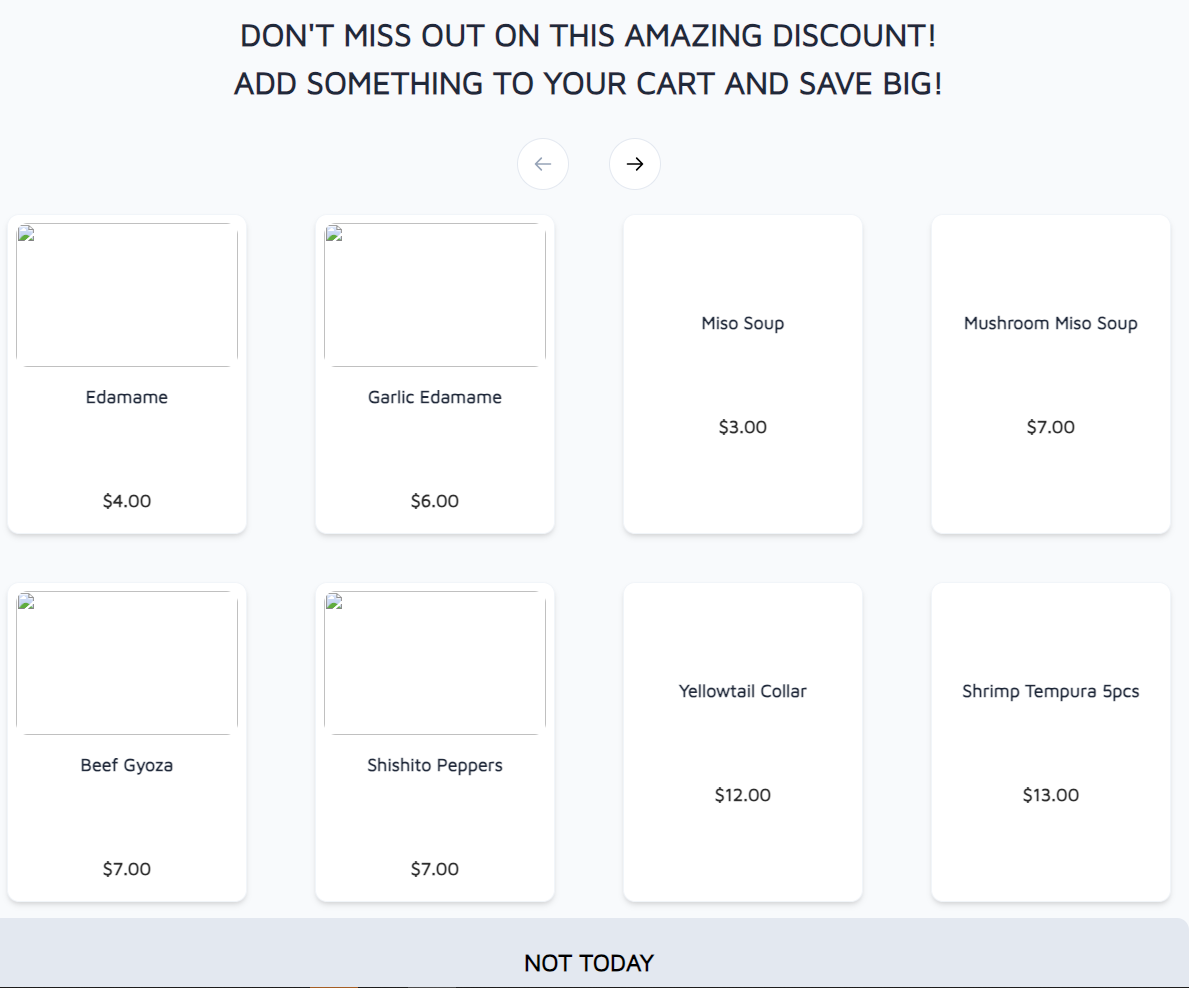Click the Edamame product image
This screenshot has width=1189, height=988.
tap(127, 295)
